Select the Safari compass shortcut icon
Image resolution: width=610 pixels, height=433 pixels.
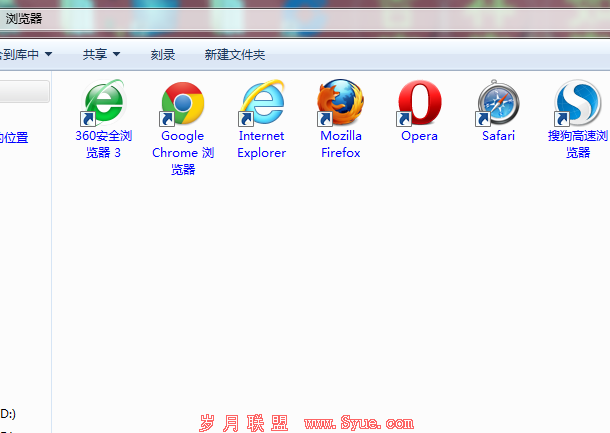coord(498,103)
